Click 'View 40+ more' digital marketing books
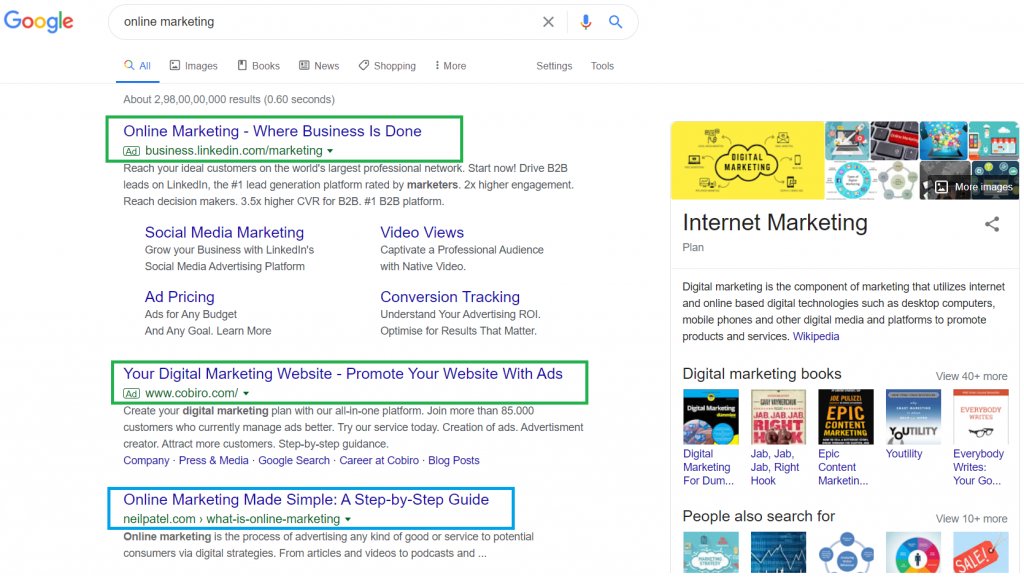Image resolution: width=1024 pixels, height=579 pixels. click(971, 377)
